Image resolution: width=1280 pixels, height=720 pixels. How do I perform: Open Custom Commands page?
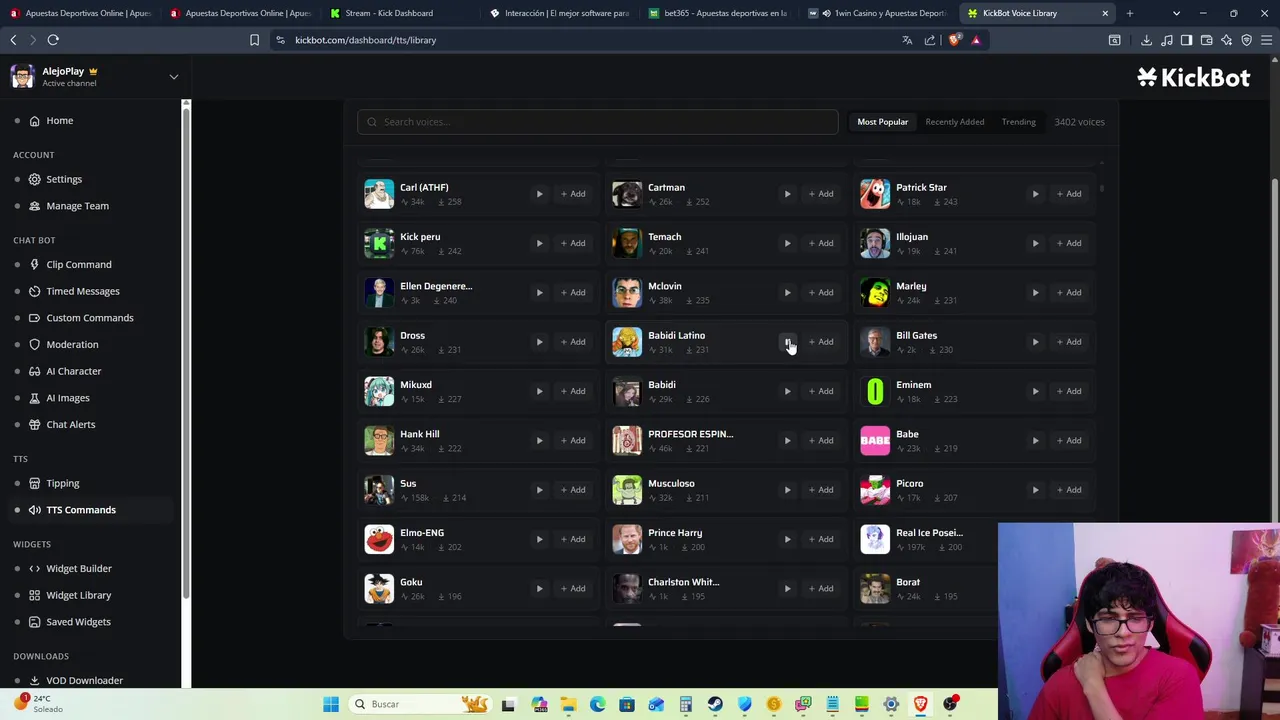point(90,318)
